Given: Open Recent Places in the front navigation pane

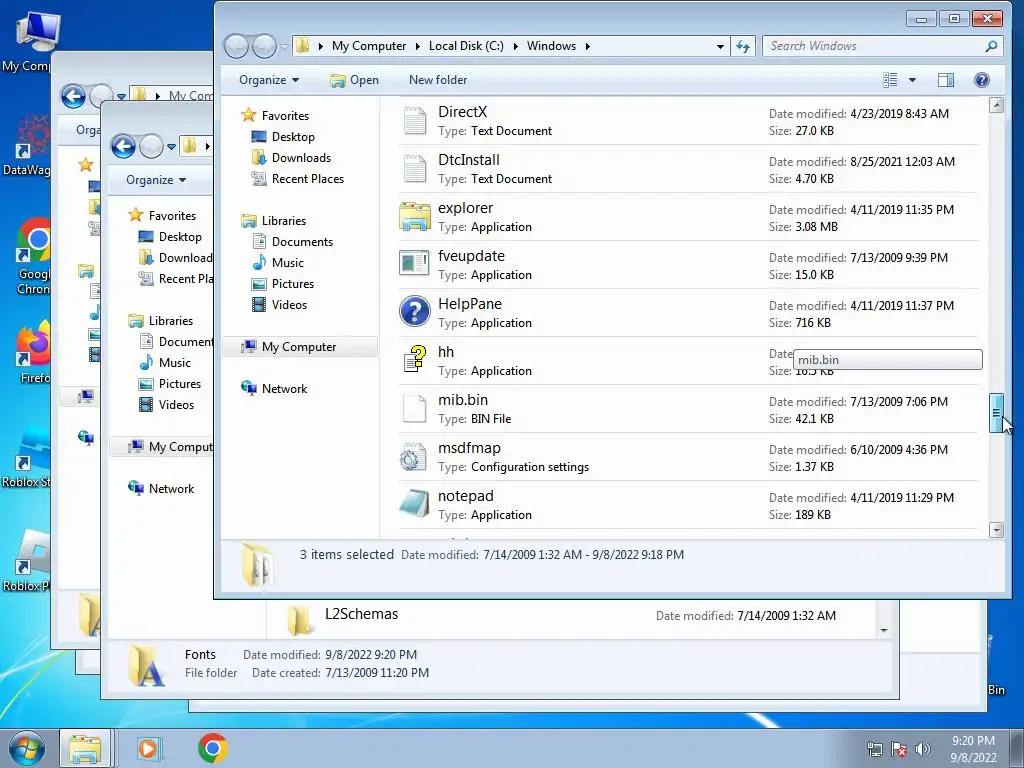Looking at the screenshot, I should pyautogui.click(x=307, y=179).
